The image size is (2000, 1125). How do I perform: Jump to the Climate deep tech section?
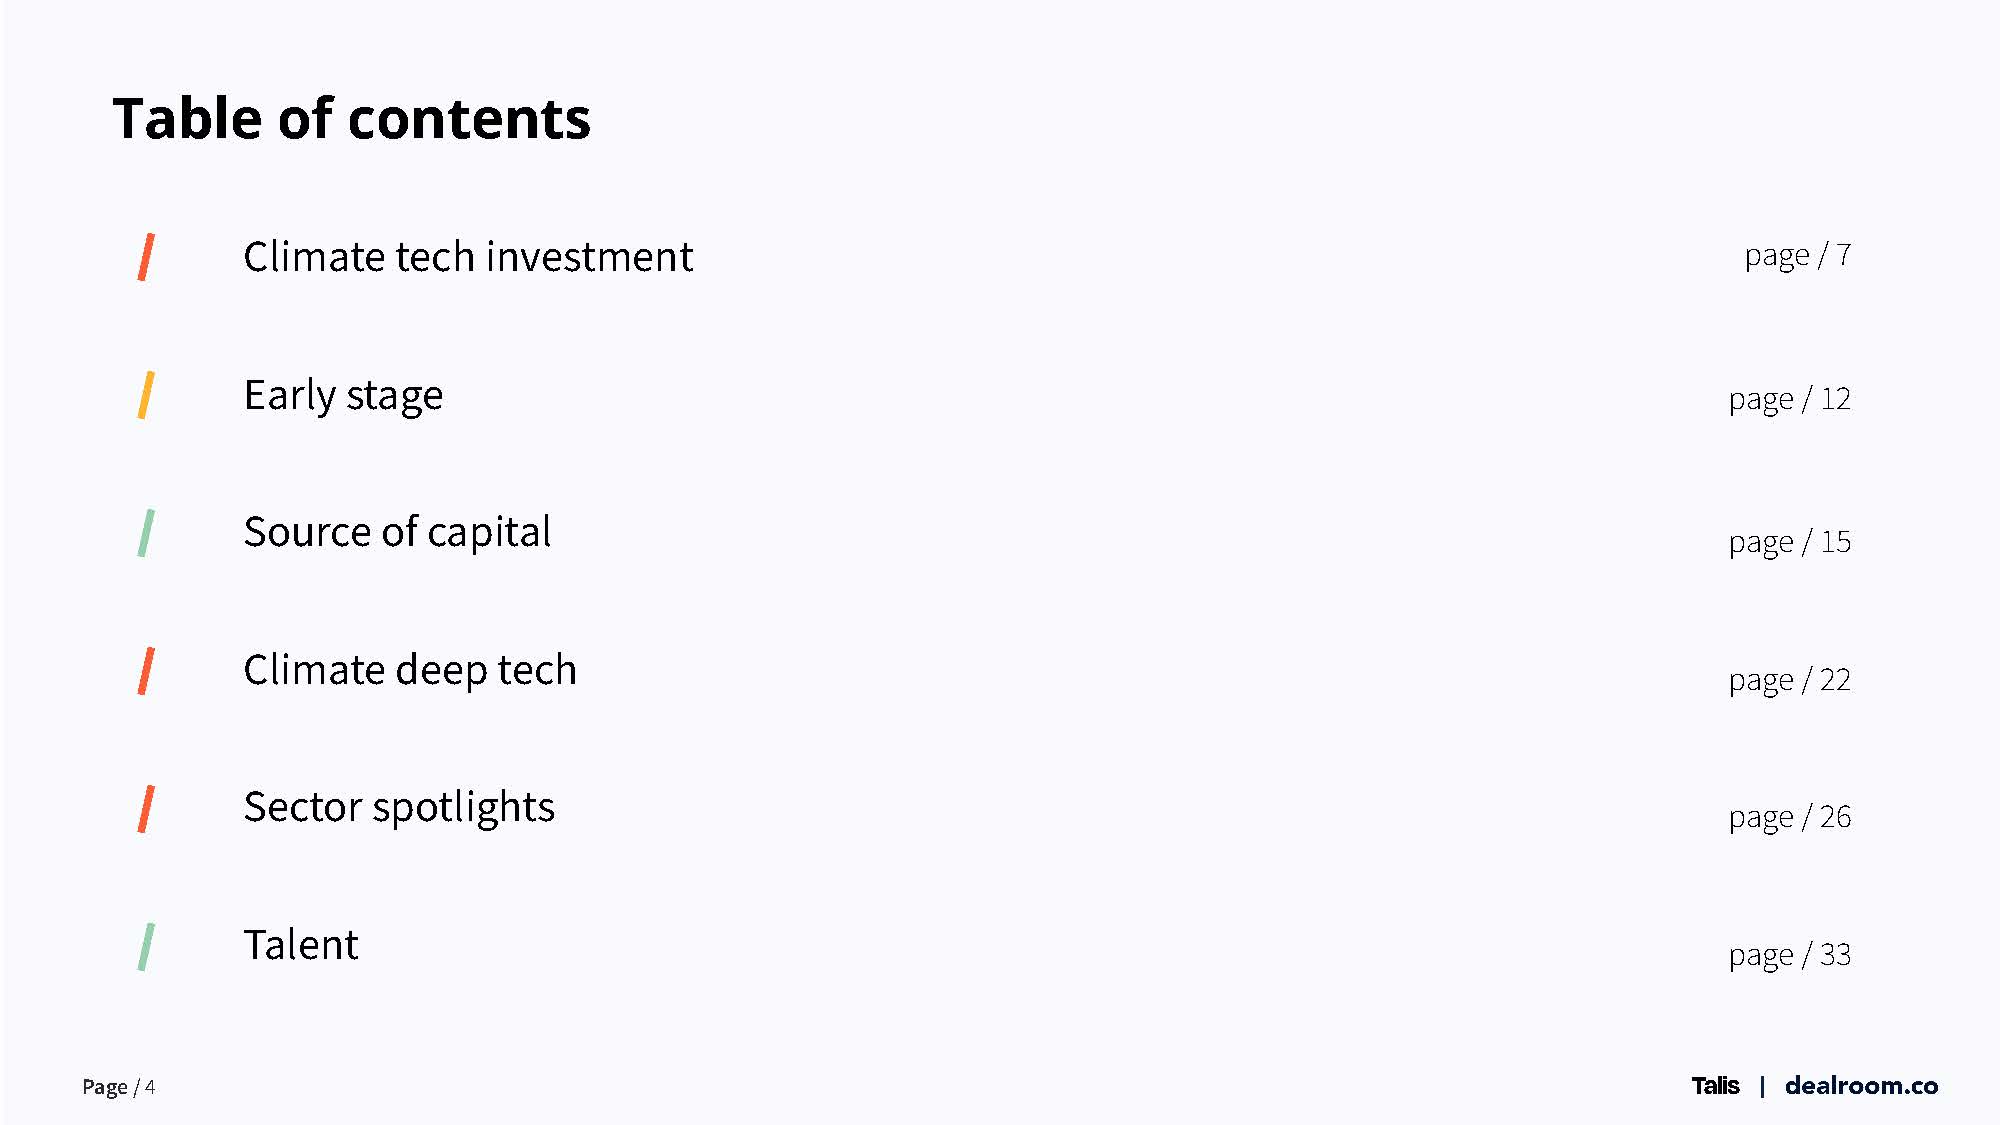point(410,670)
